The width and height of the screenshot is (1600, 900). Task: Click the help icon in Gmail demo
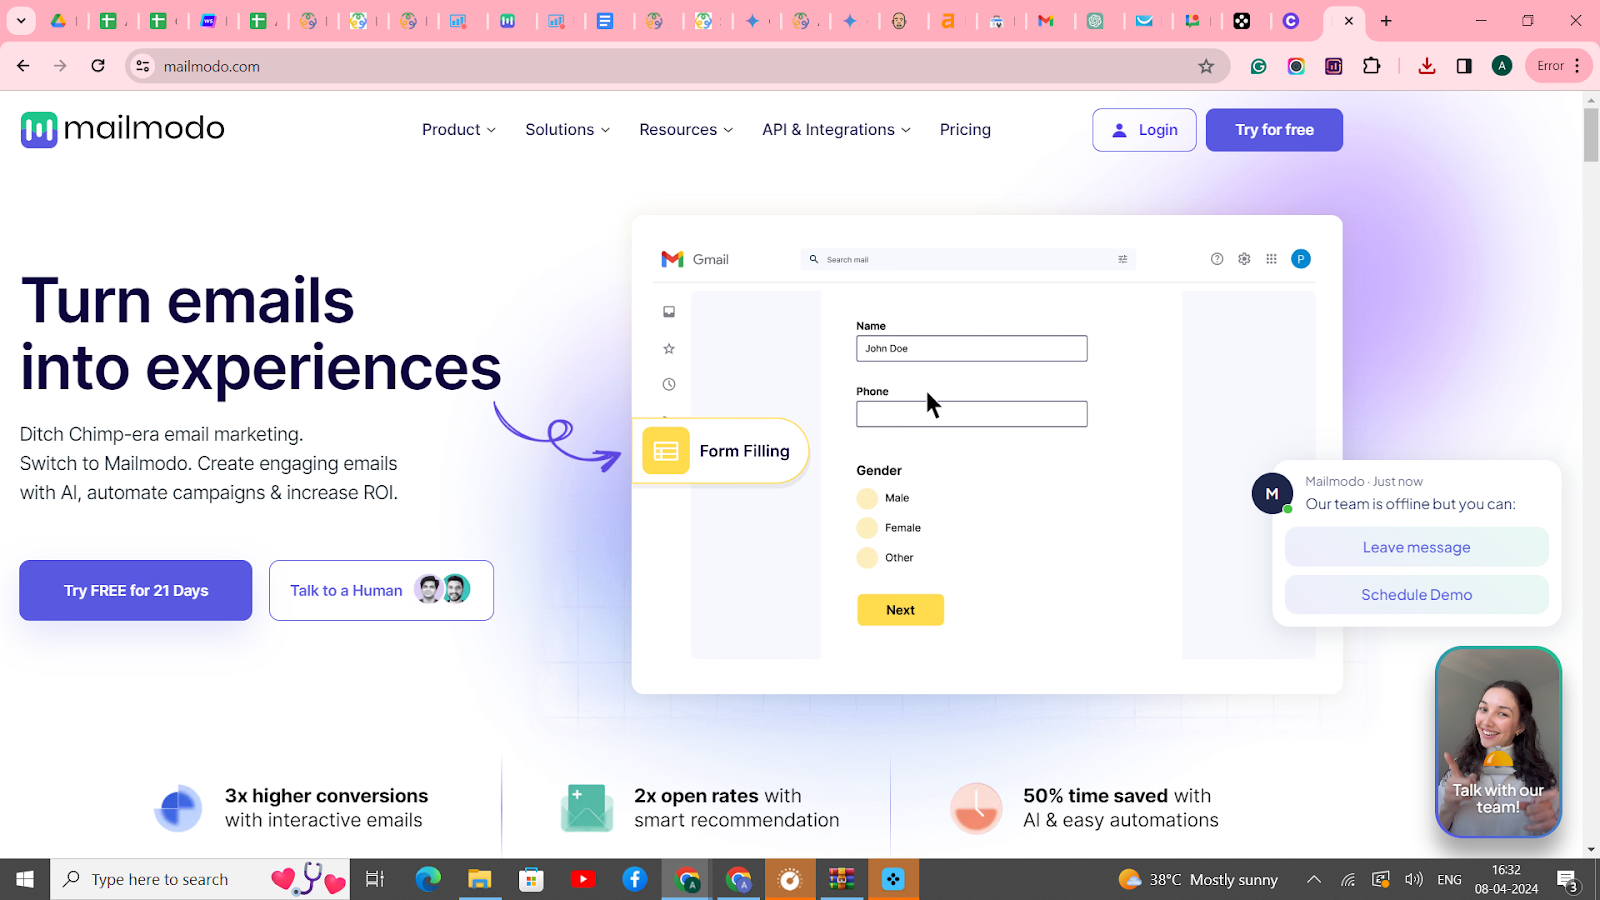coord(1217,259)
